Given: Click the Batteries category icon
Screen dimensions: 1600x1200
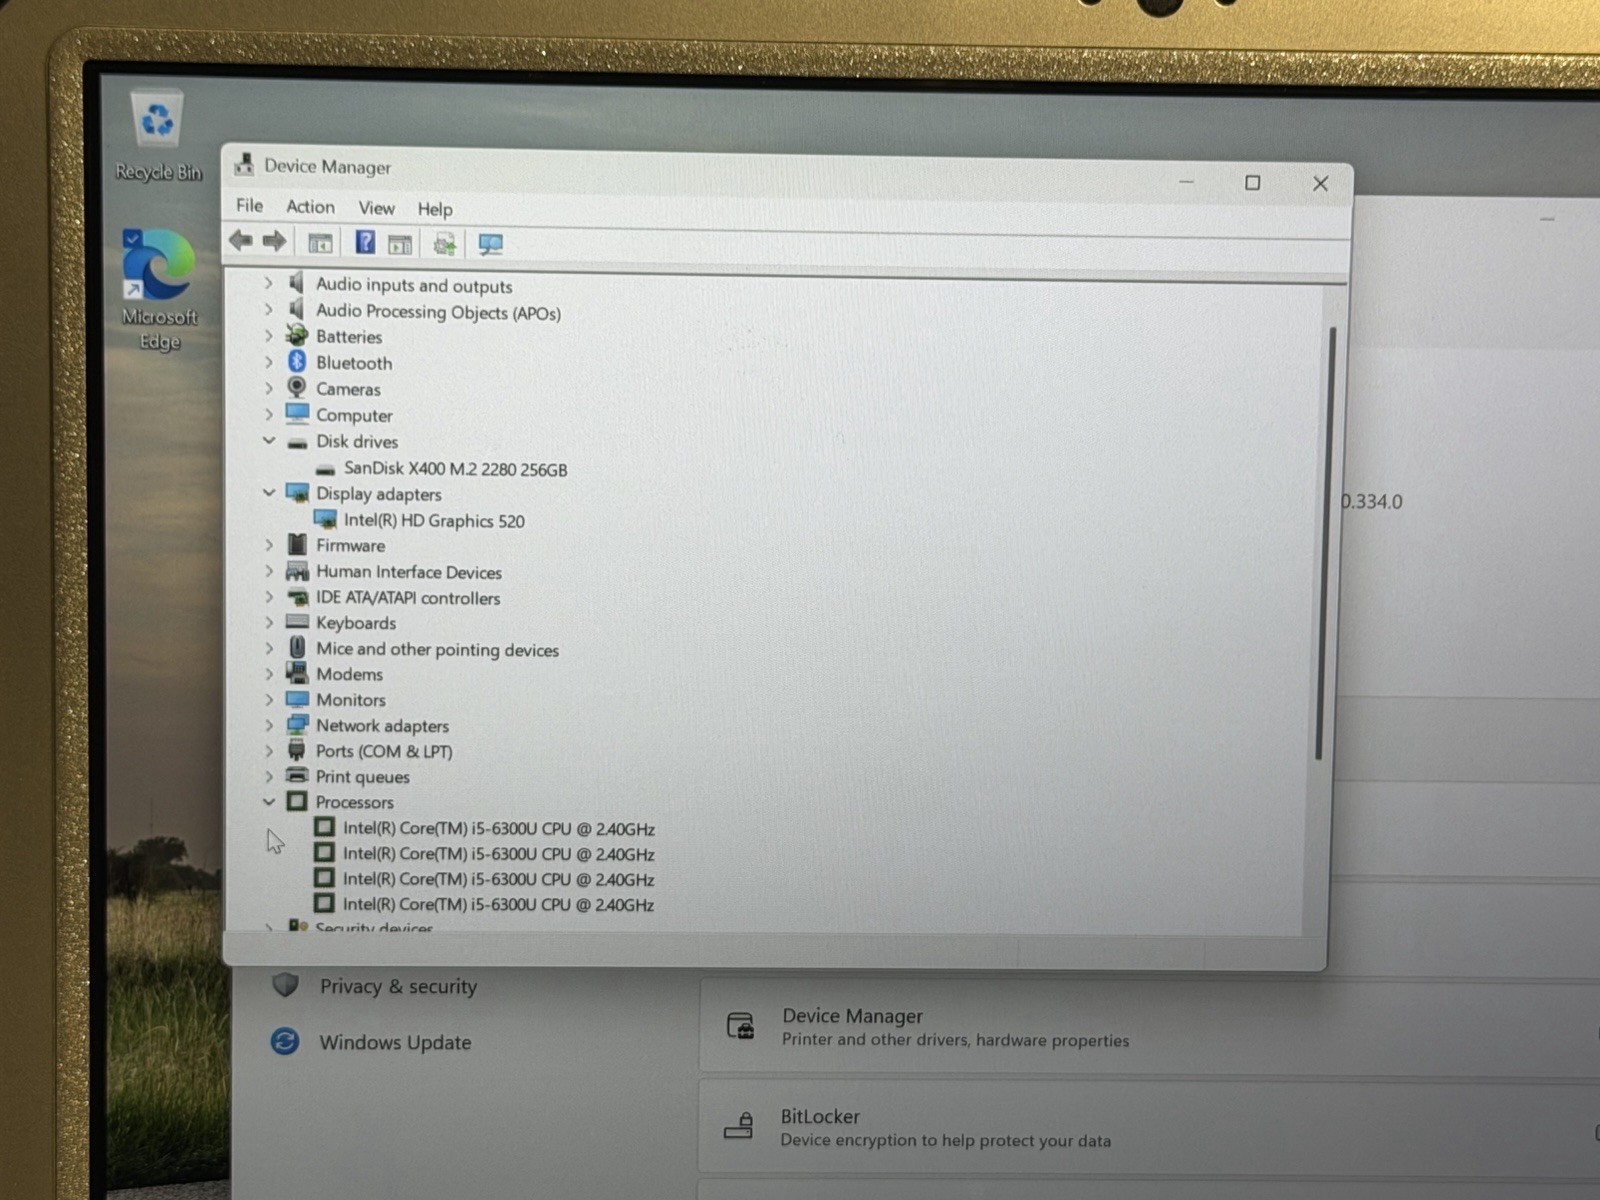Looking at the screenshot, I should click(297, 335).
